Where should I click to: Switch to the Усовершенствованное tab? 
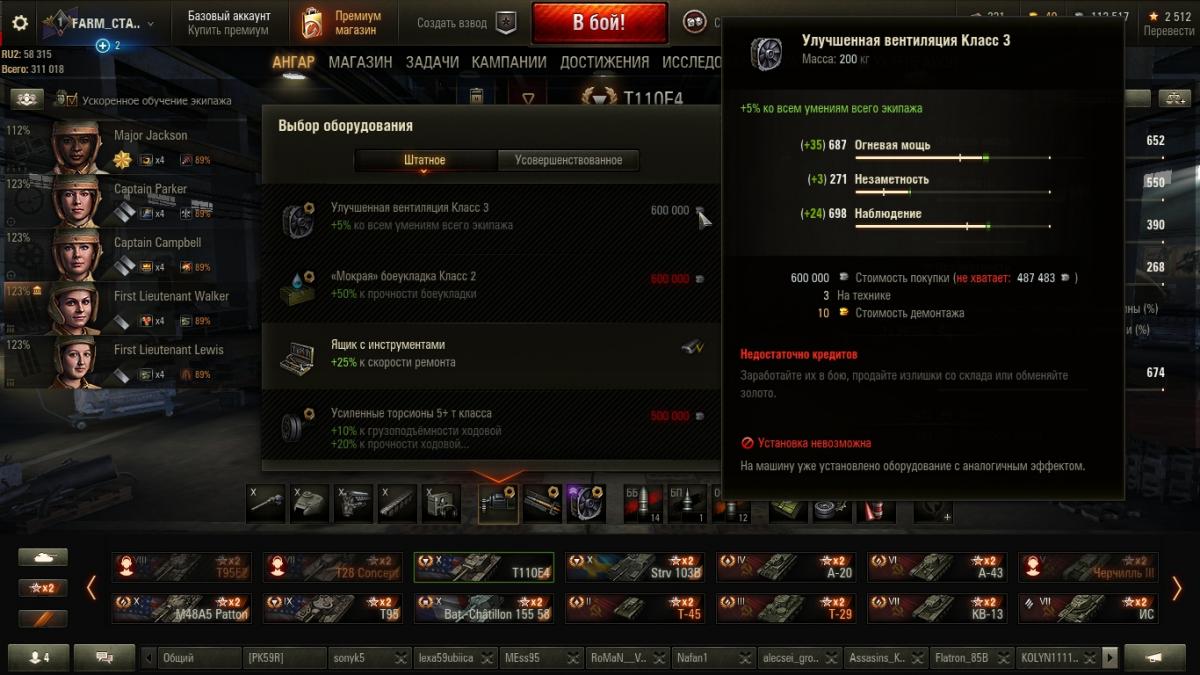coord(568,160)
